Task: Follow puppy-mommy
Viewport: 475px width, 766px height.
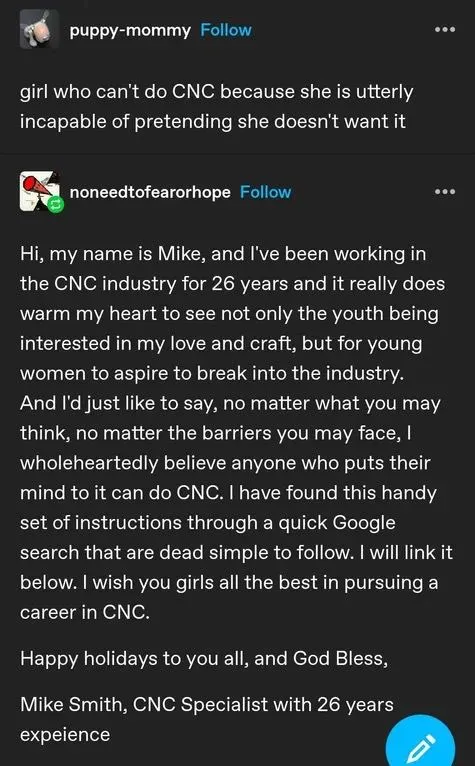Action: point(226,30)
